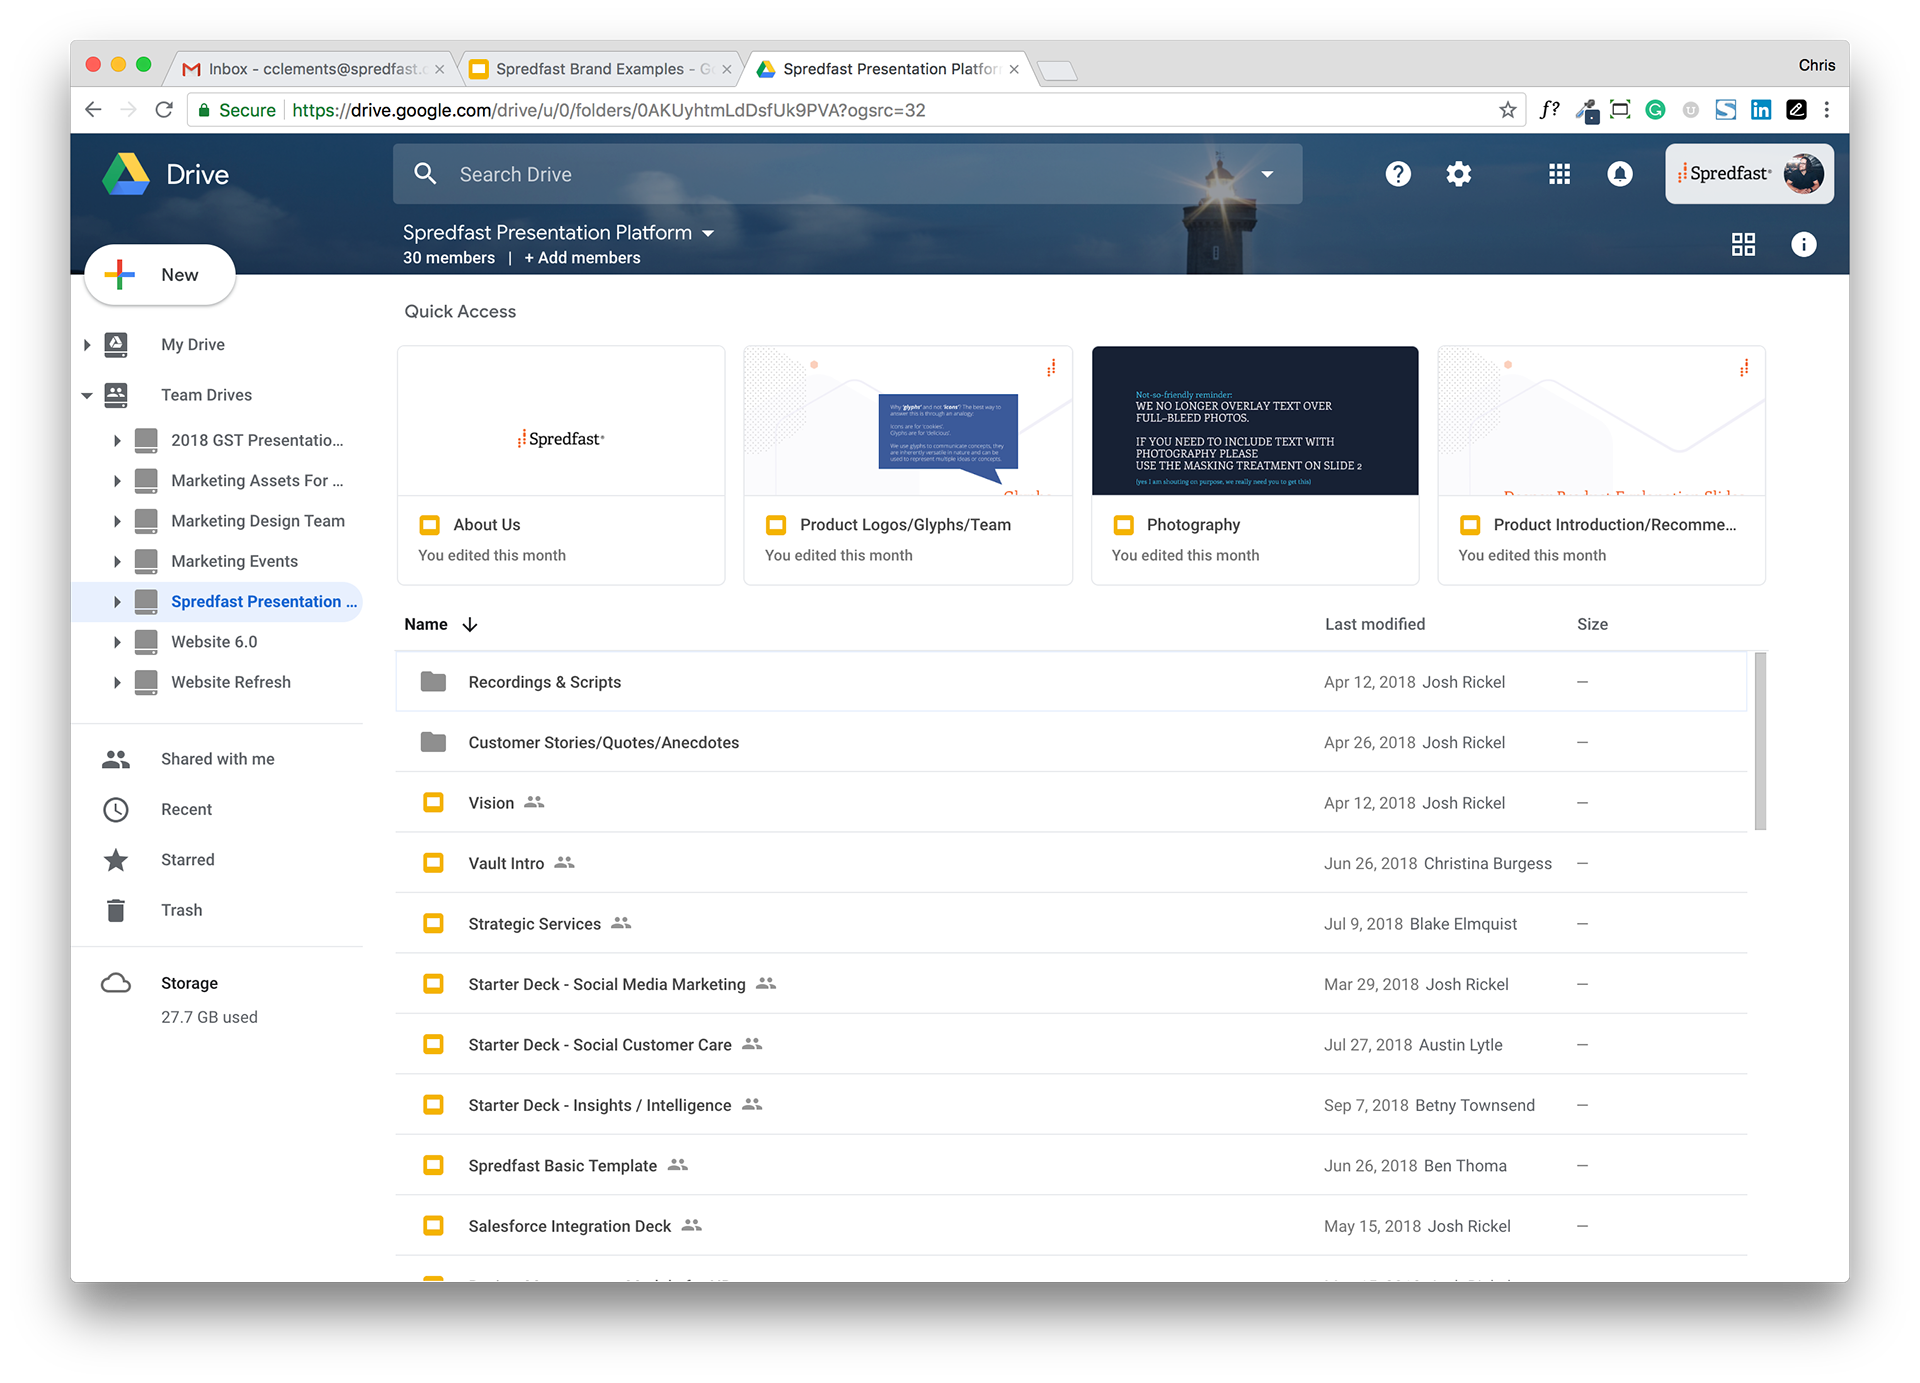Reverse sort order arrow next to Name
The width and height of the screenshot is (1920, 1383).
point(470,624)
